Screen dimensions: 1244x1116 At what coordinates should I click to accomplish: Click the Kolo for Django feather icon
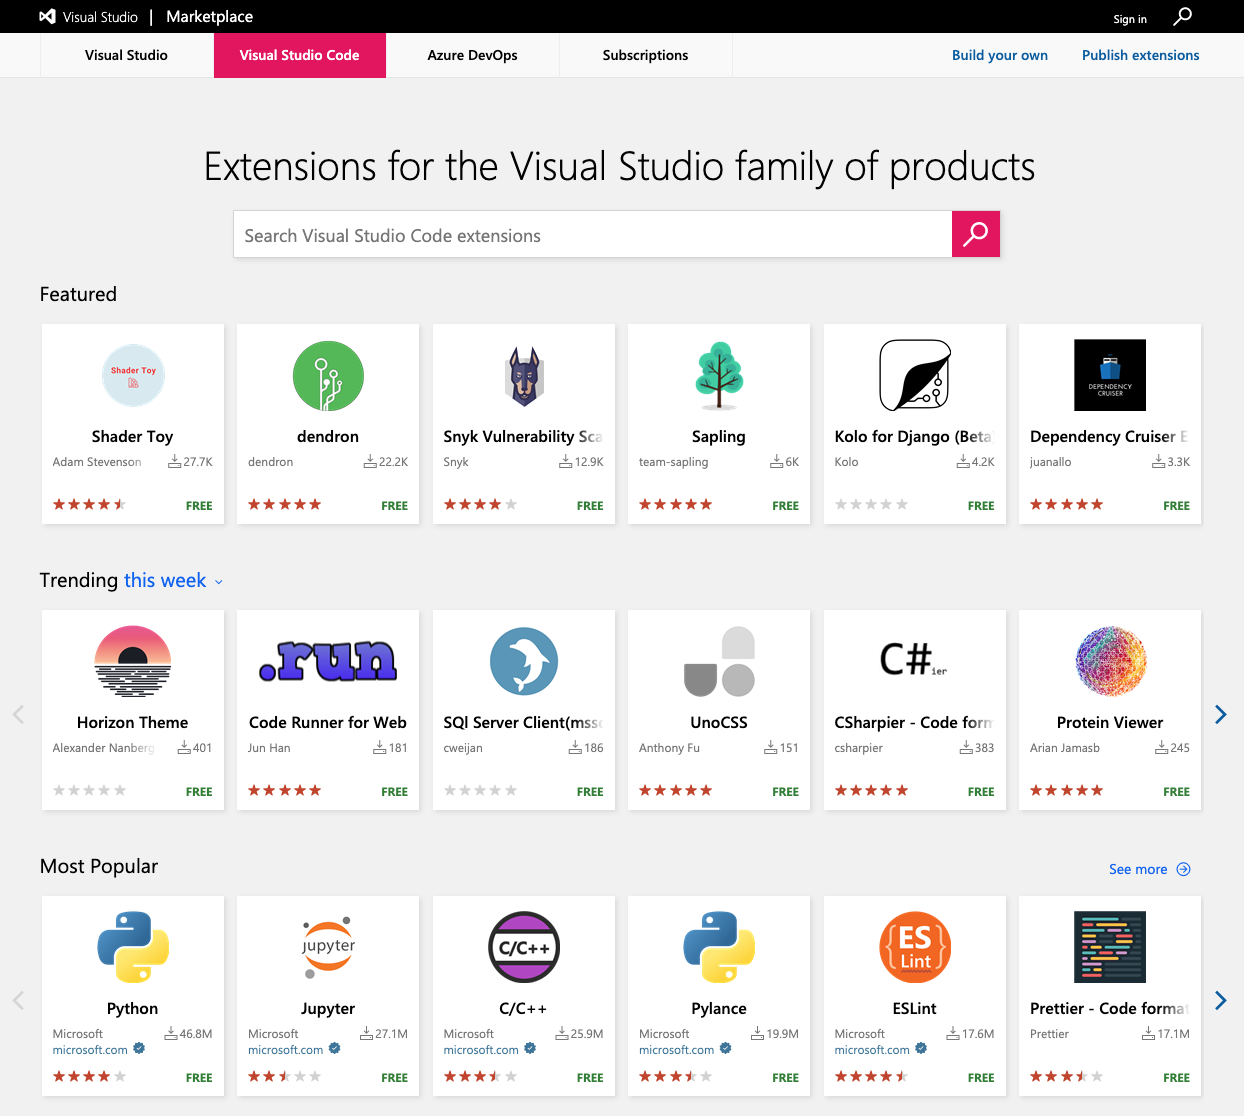[915, 375]
